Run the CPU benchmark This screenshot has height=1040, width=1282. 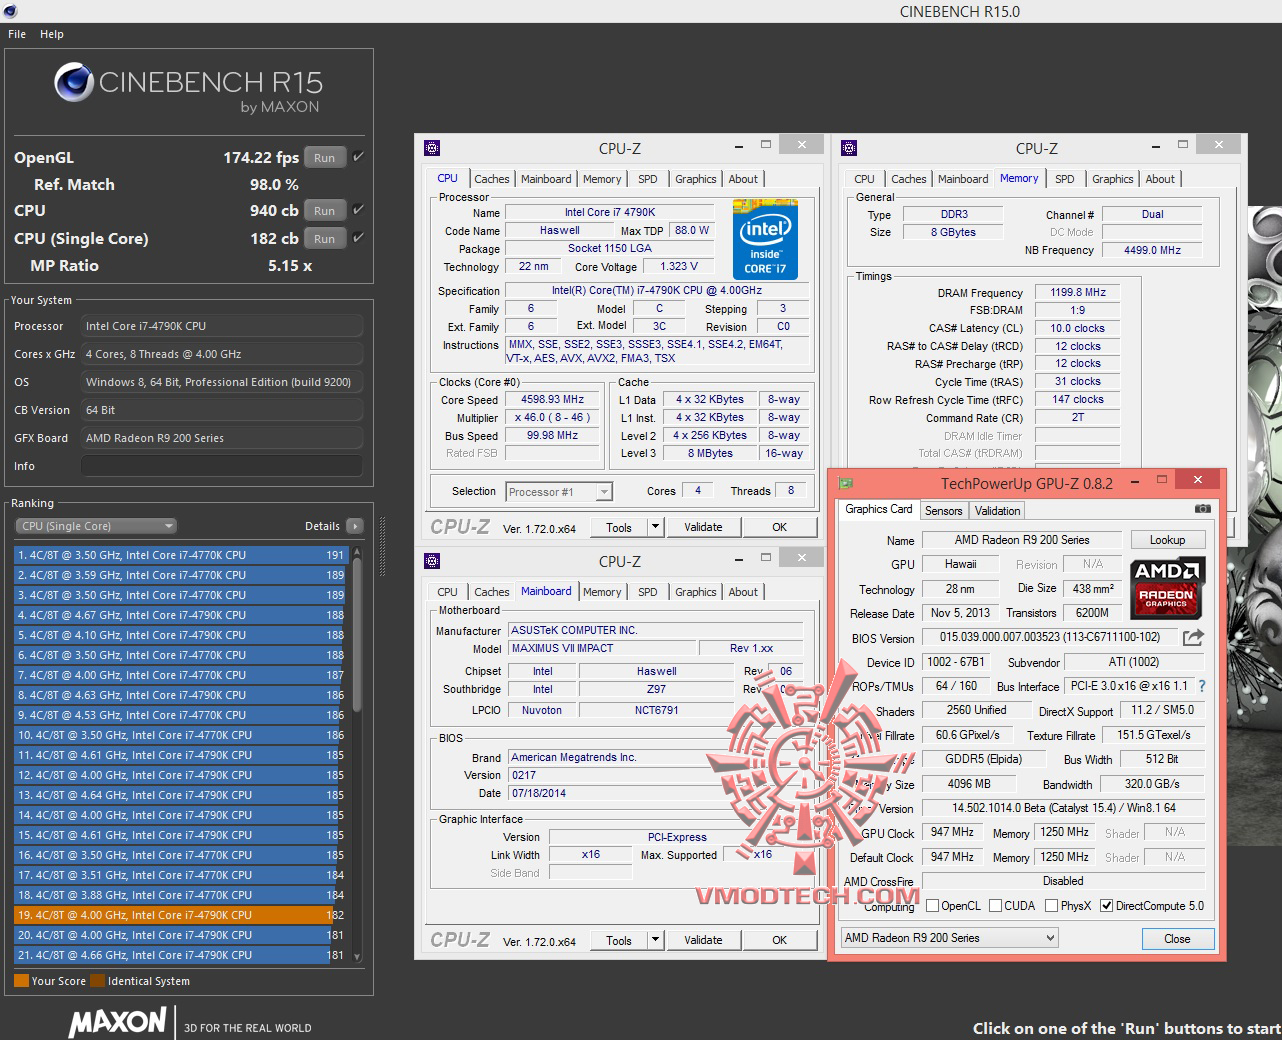325,211
